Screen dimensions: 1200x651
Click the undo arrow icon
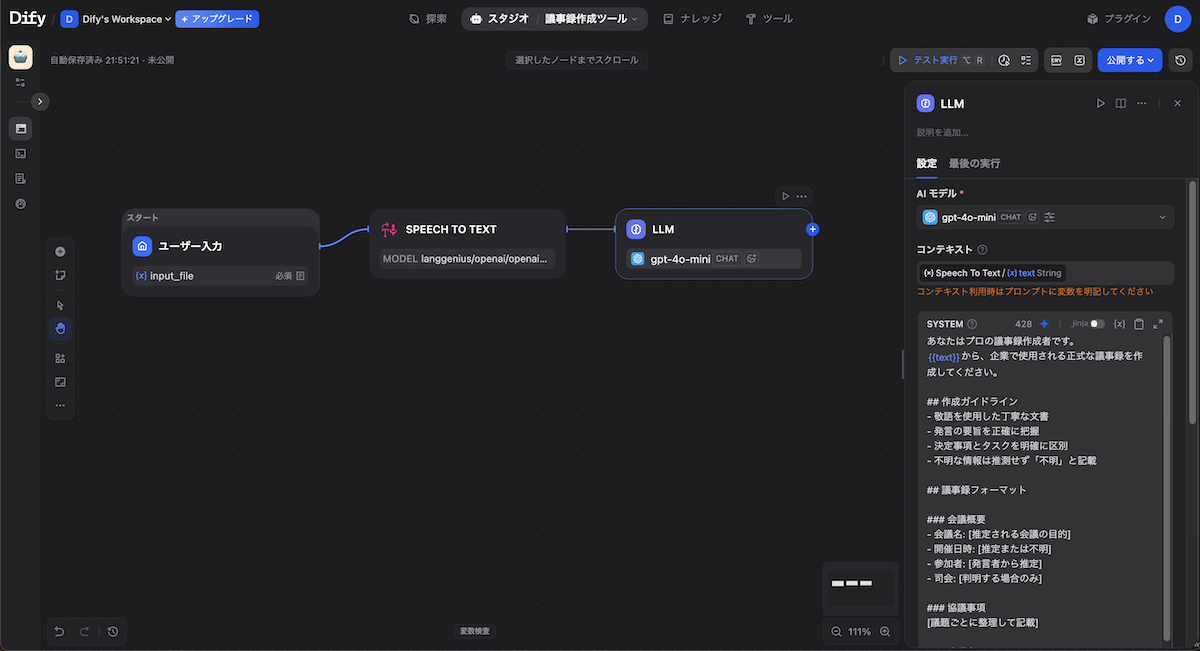59,631
